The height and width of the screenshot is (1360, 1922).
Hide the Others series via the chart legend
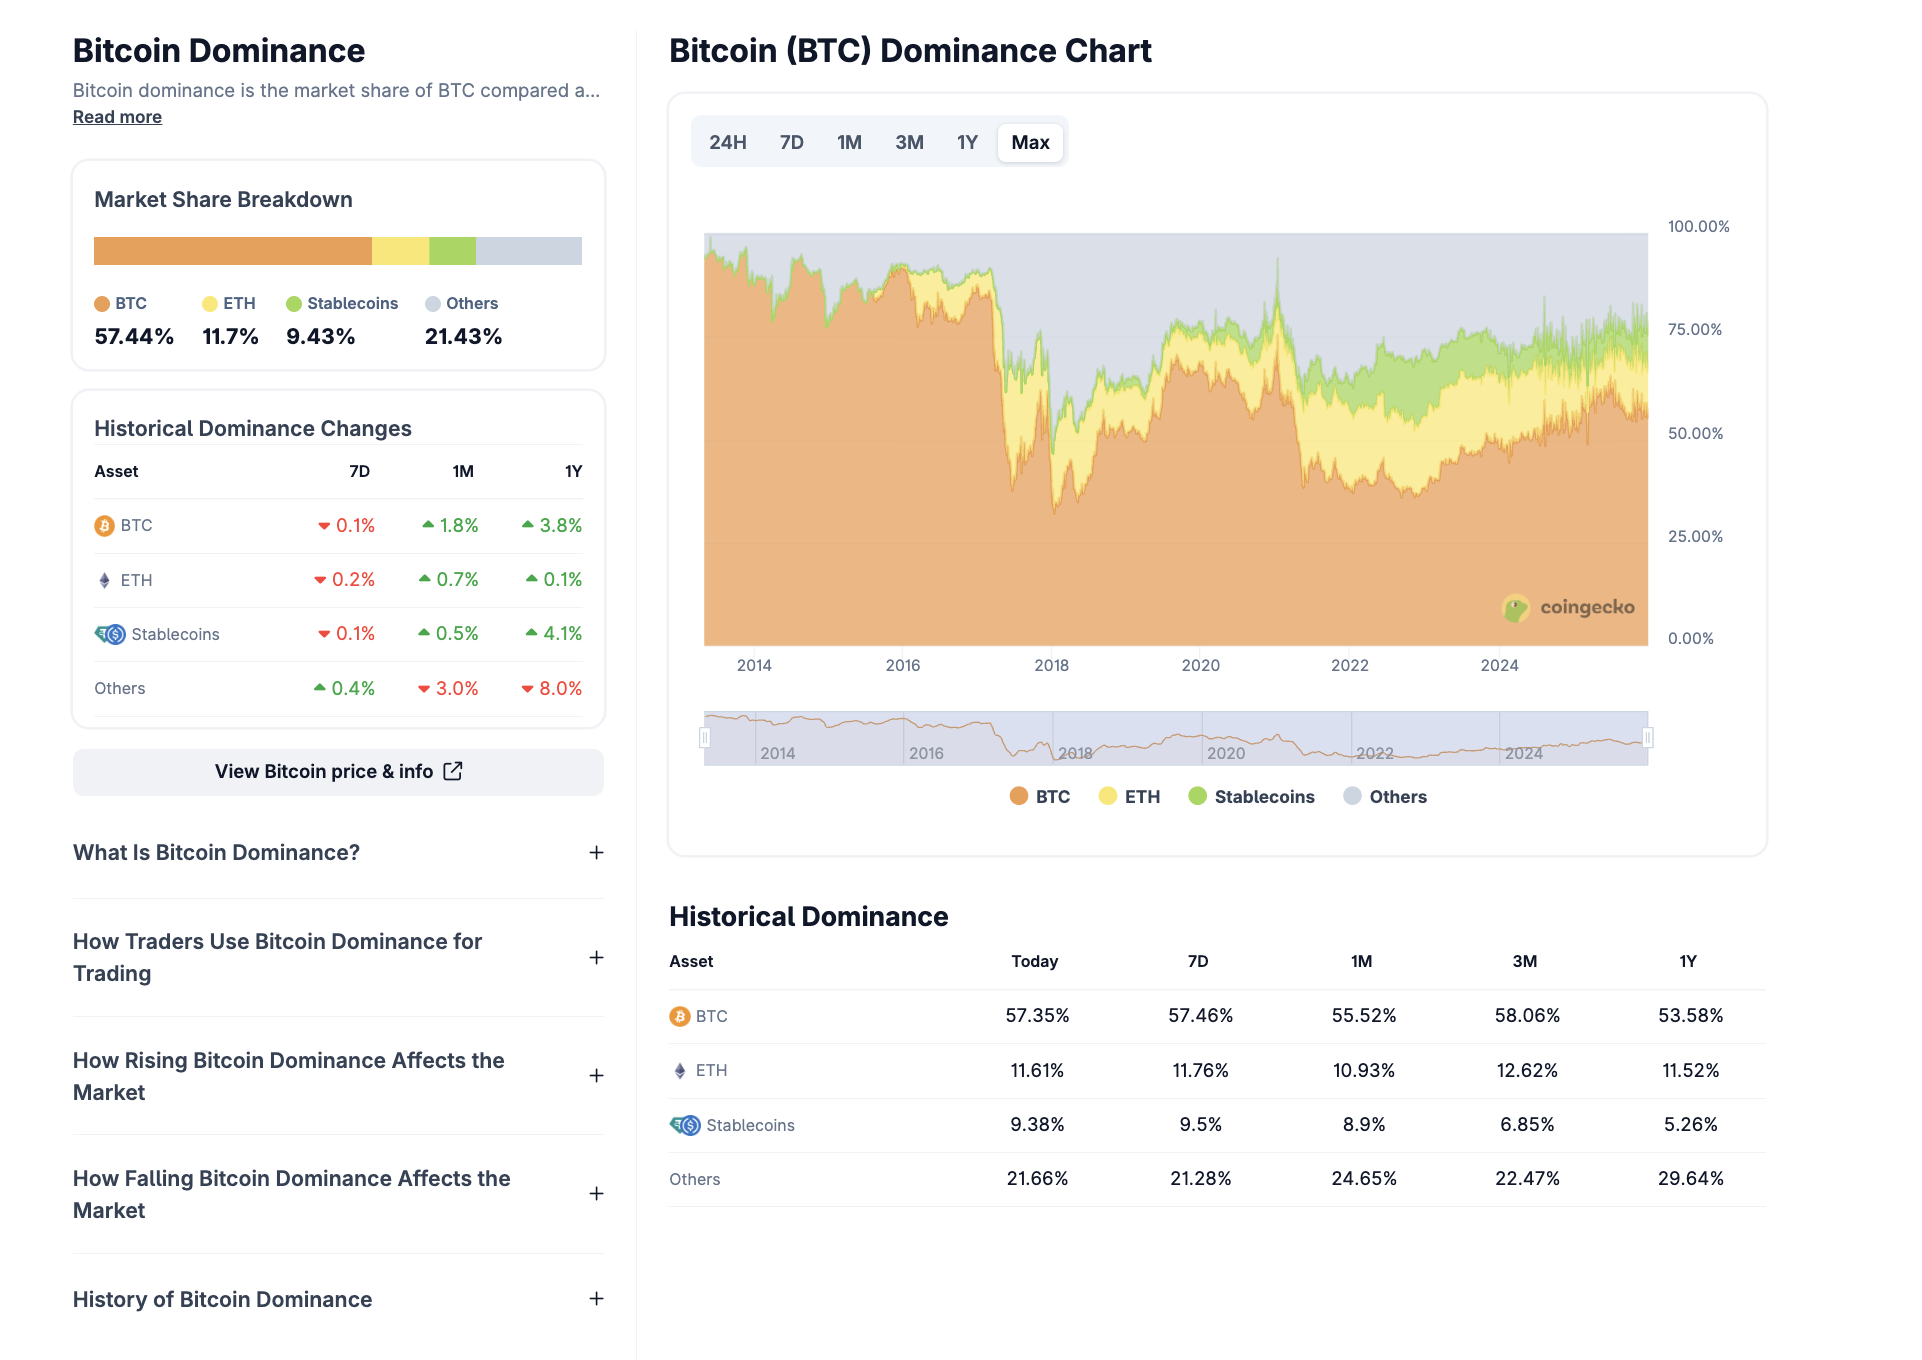click(1384, 796)
